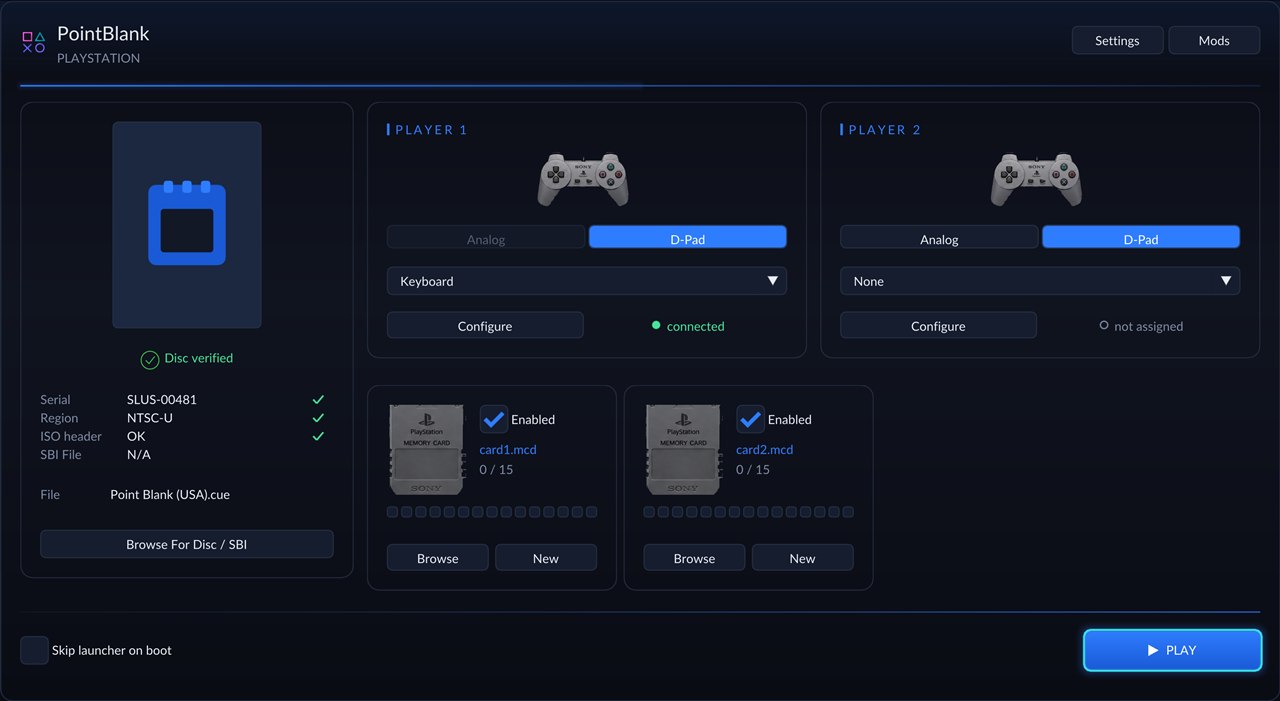The image size is (1280, 701).
Task: Click the PlayStation shapes logo icon
Action: (x=34, y=42)
